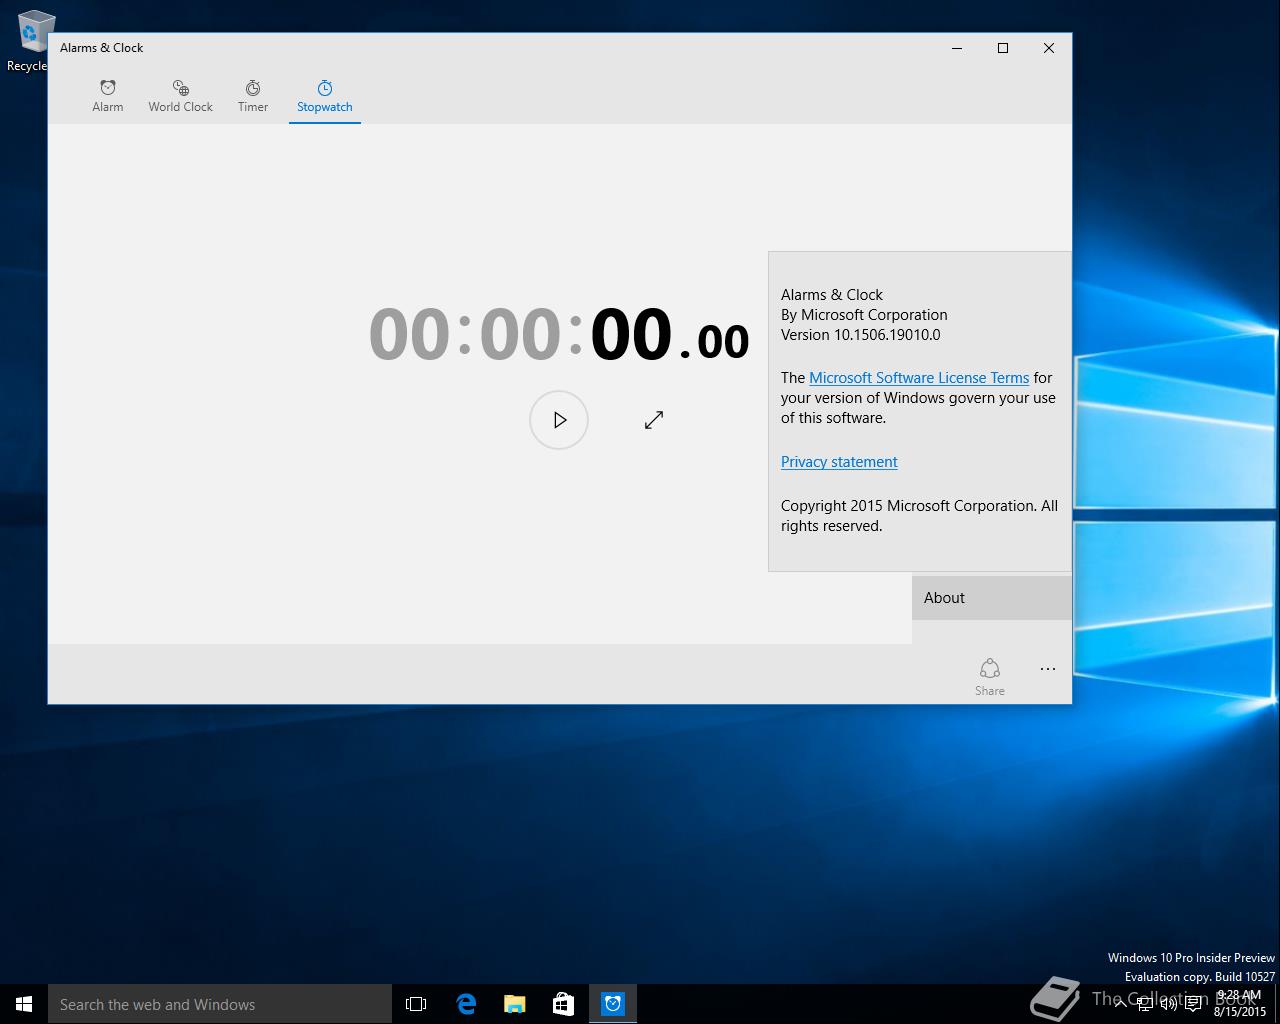Screen dimensions: 1280x1024
Task: Start the stopwatch with play button
Action: pyautogui.click(x=559, y=420)
